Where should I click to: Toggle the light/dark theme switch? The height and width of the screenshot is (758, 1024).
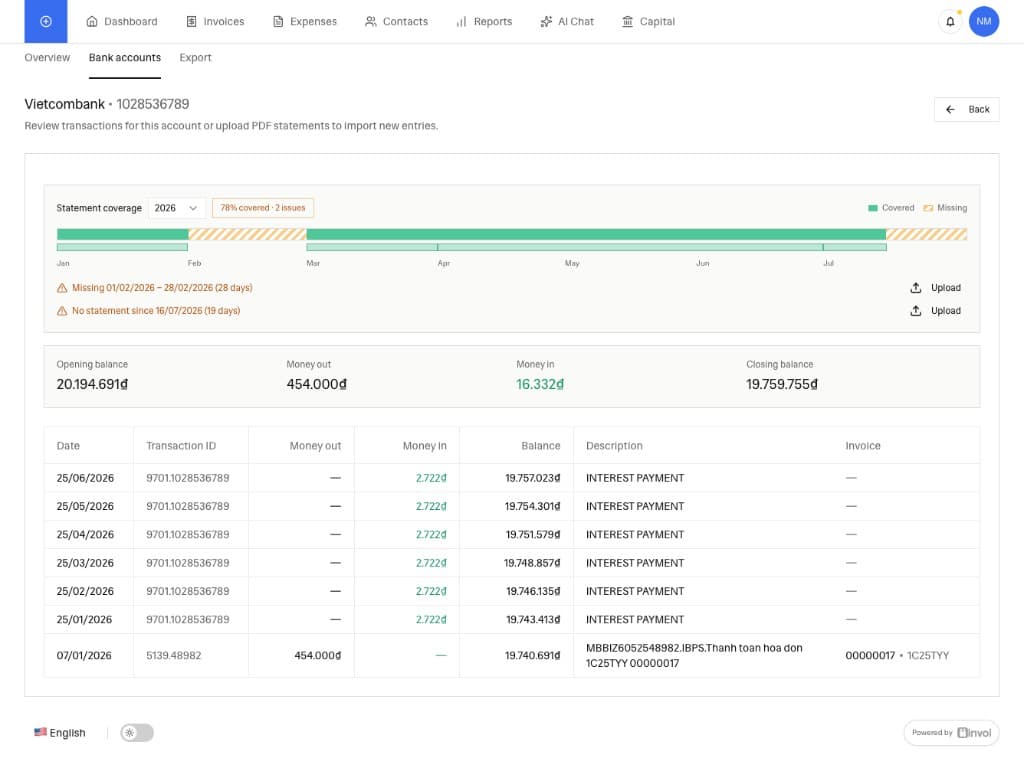click(x=136, y=733)
